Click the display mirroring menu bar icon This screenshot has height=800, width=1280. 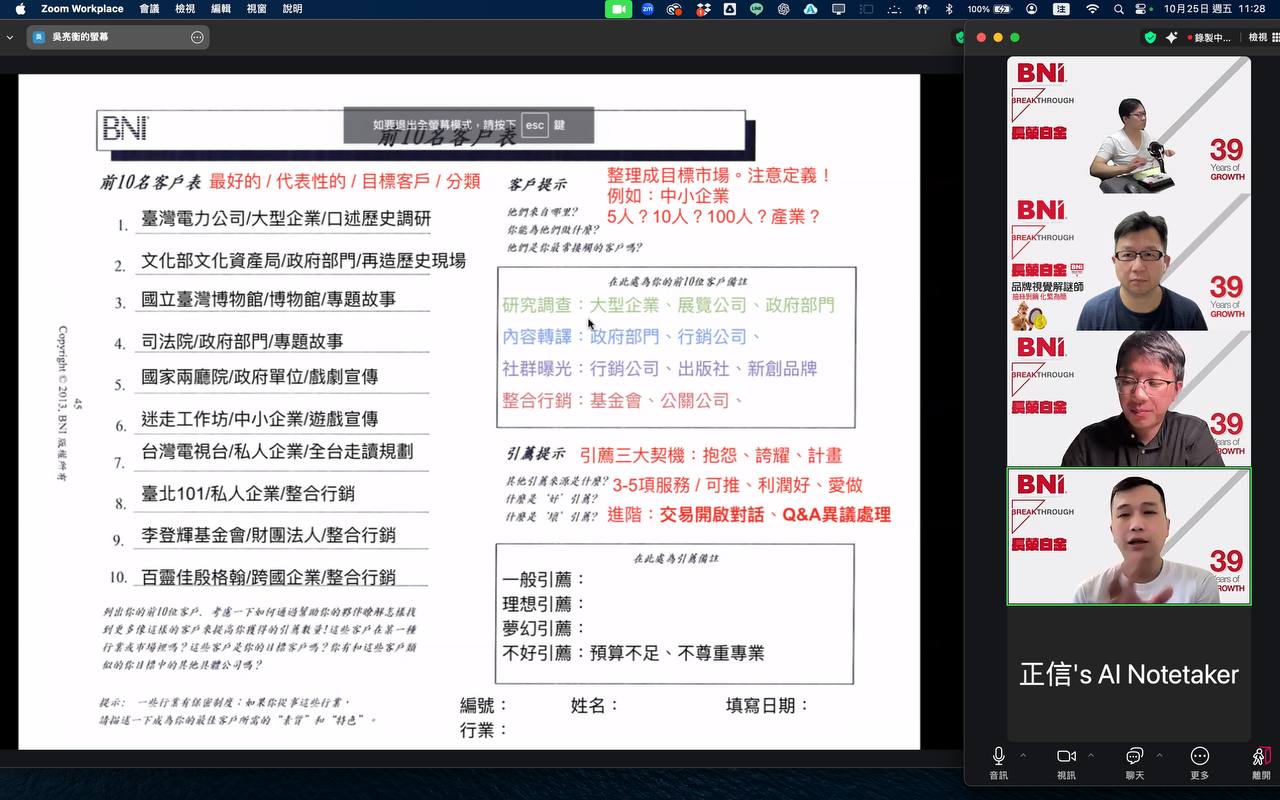(x=838, y=8)
